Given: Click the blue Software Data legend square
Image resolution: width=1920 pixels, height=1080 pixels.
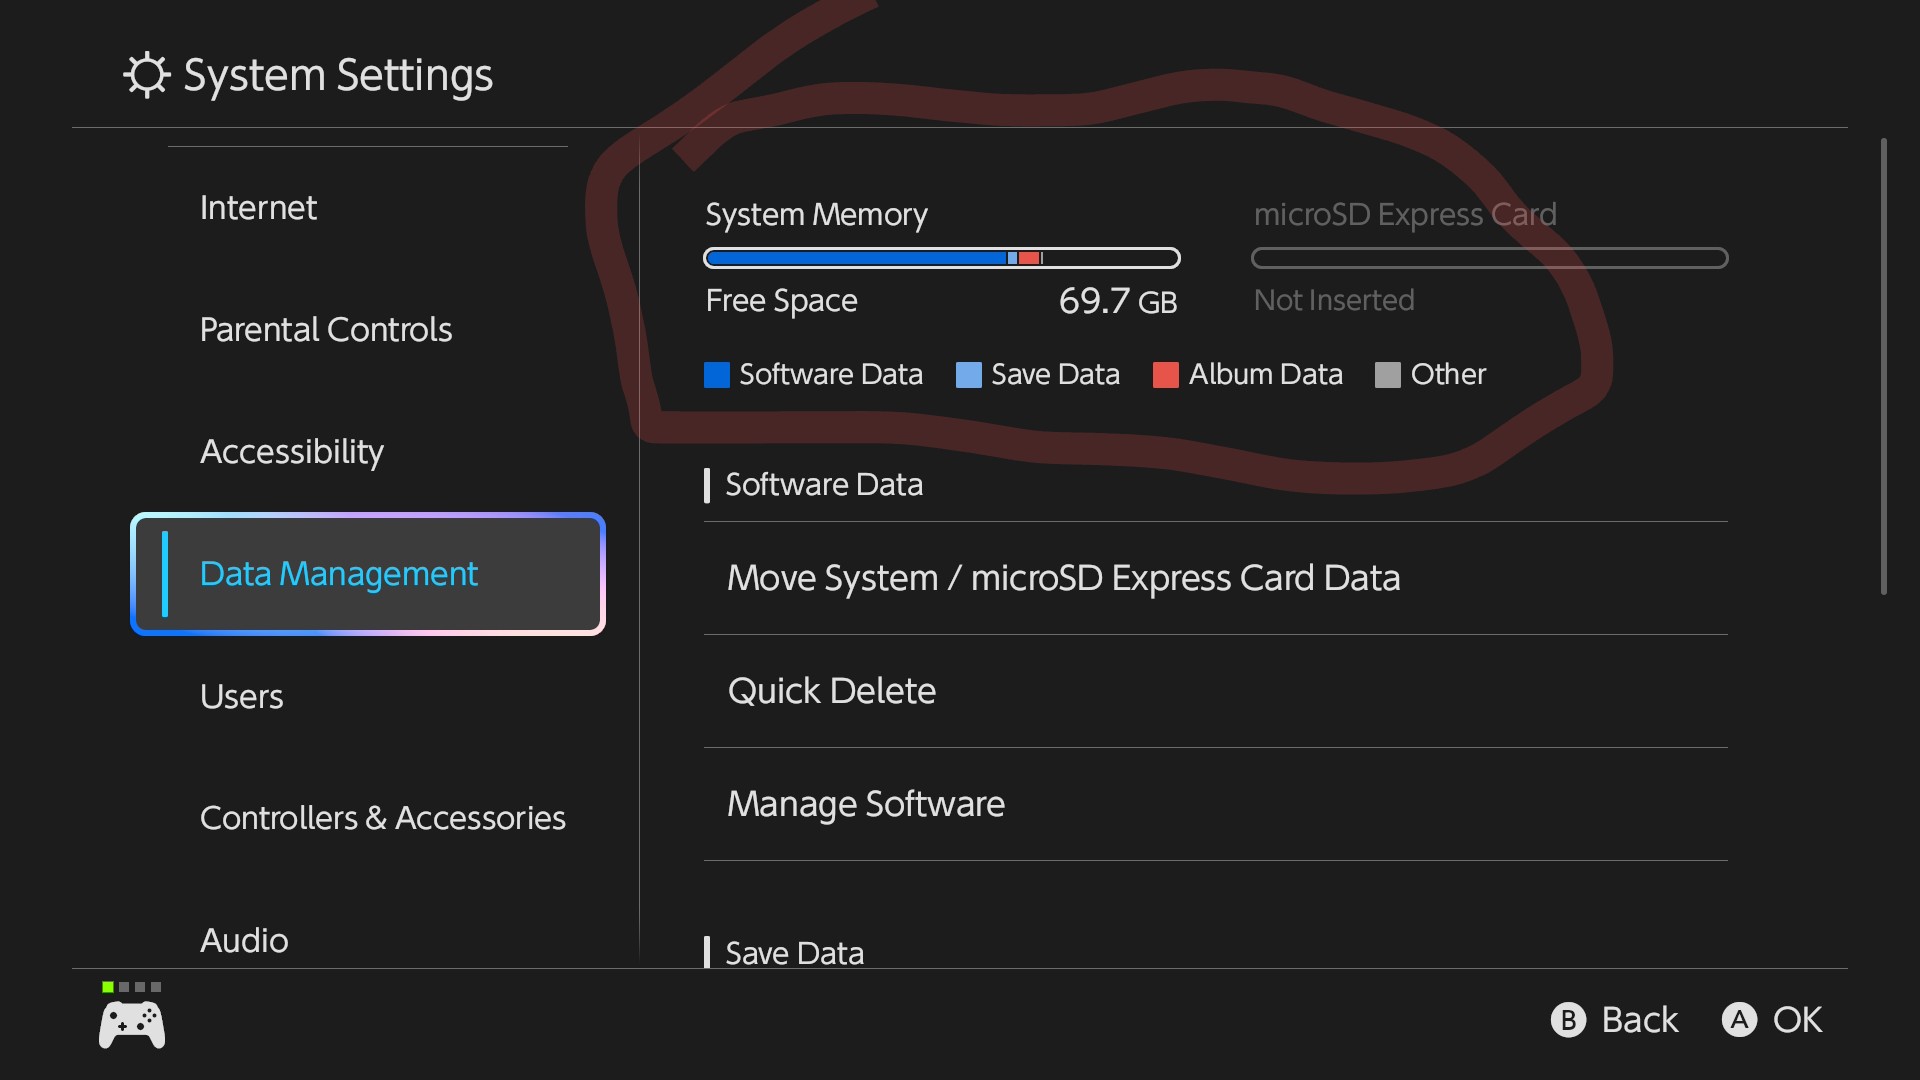Looking at the screenshot, I should pos(716,375).
